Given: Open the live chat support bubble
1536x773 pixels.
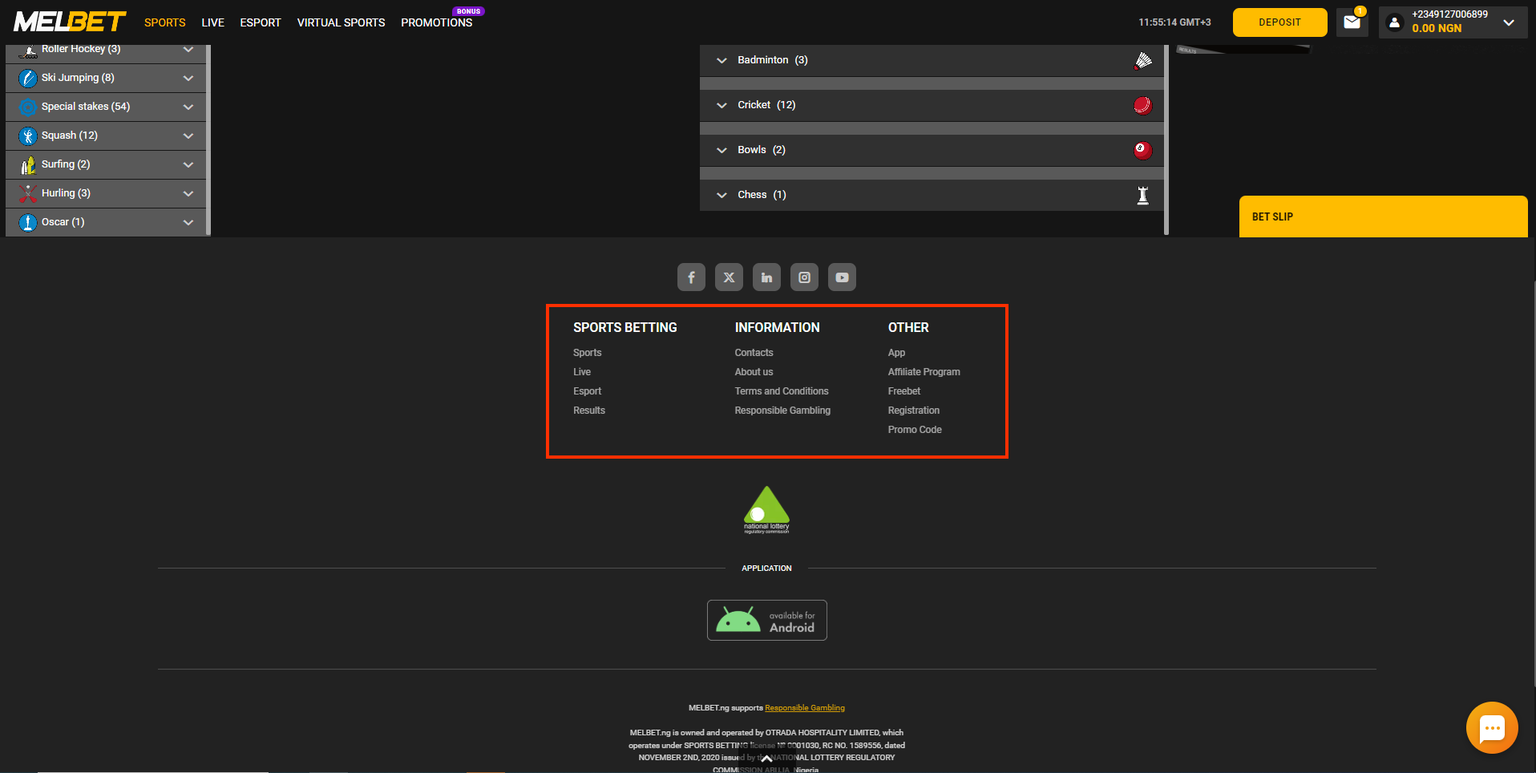Looking at the screenshot, I should (1491, 727).
